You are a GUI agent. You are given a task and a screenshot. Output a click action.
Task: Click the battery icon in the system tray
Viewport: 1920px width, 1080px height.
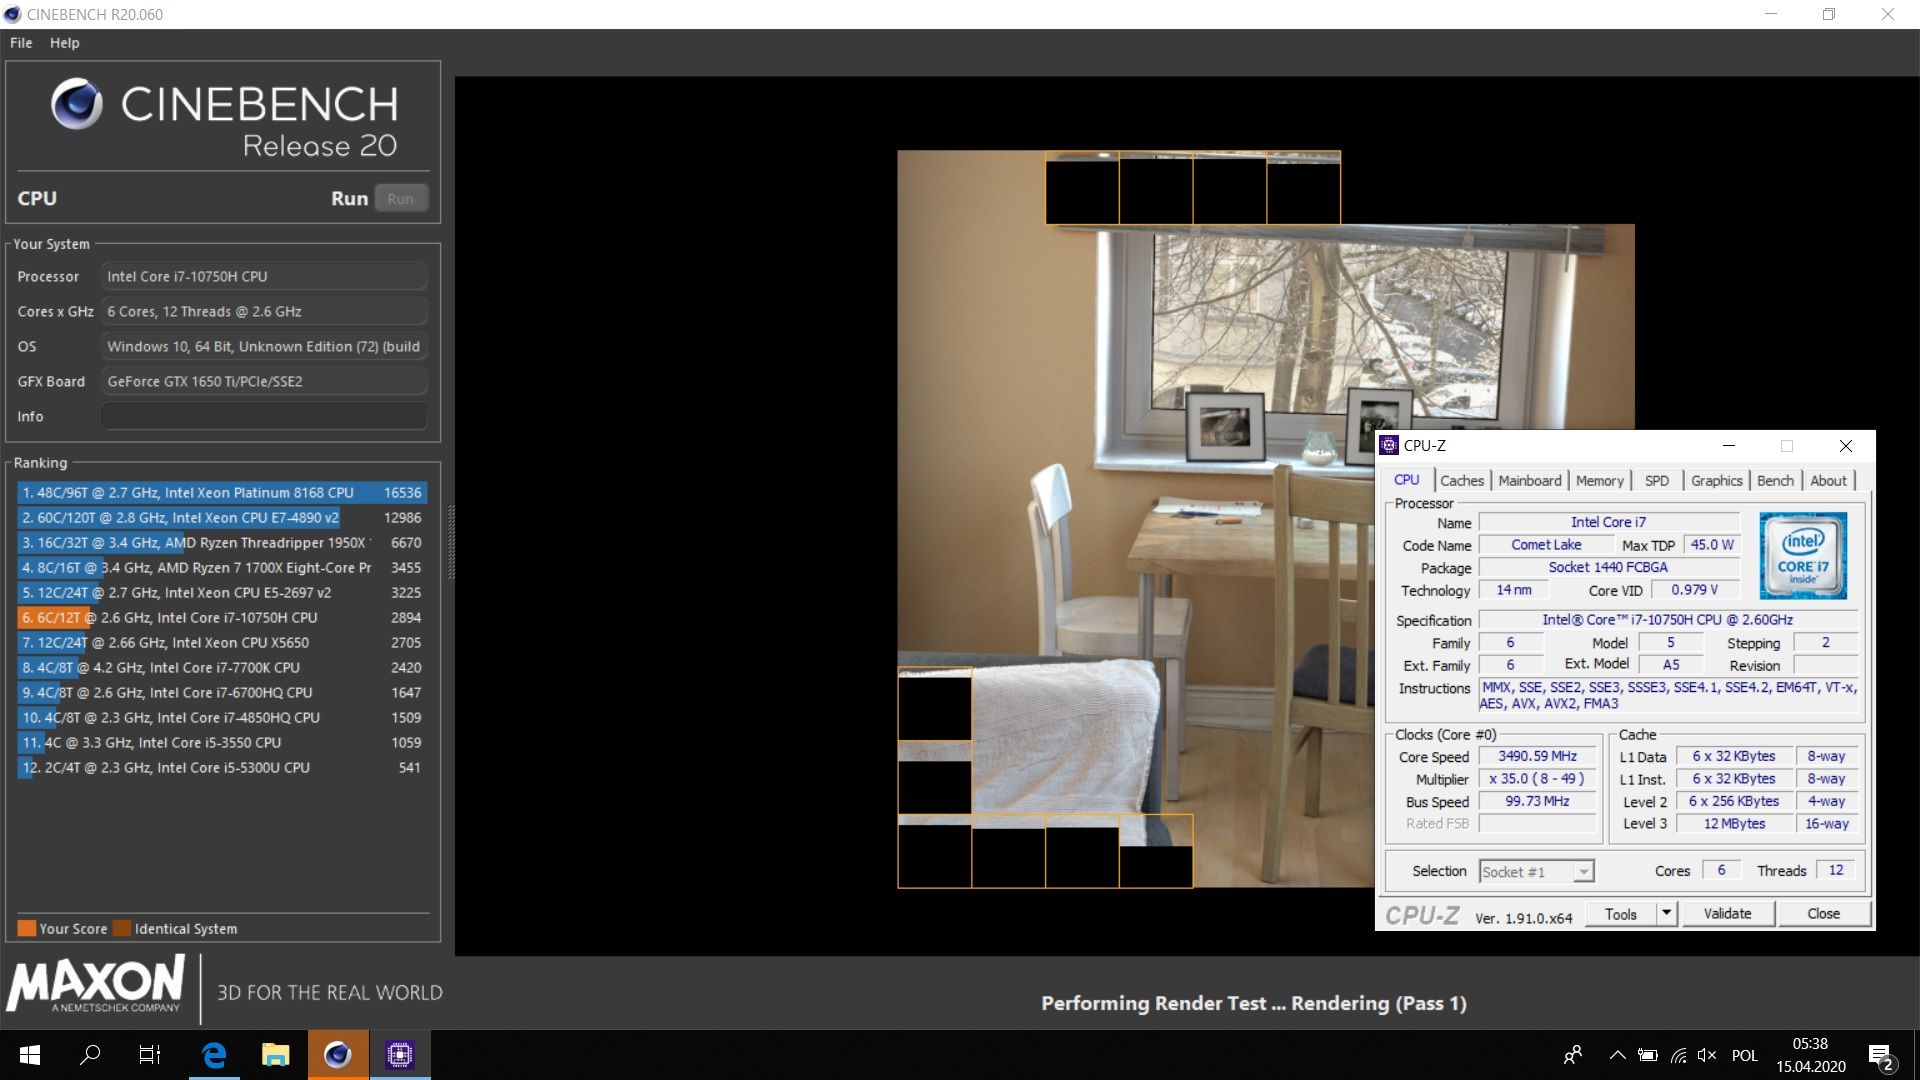pyautogui.click(x=1648, y=1055)
